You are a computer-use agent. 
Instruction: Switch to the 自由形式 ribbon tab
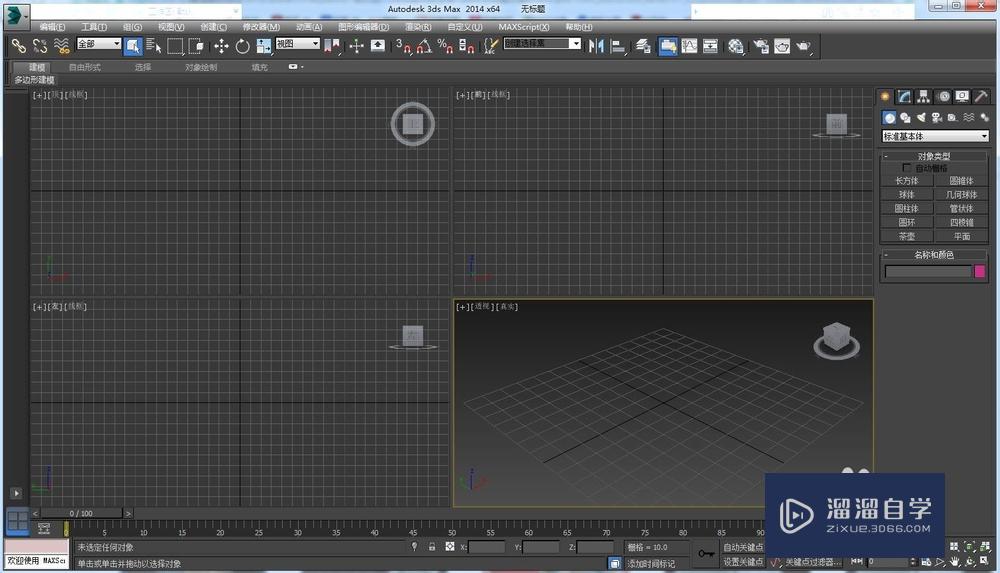tap(85, 67)
